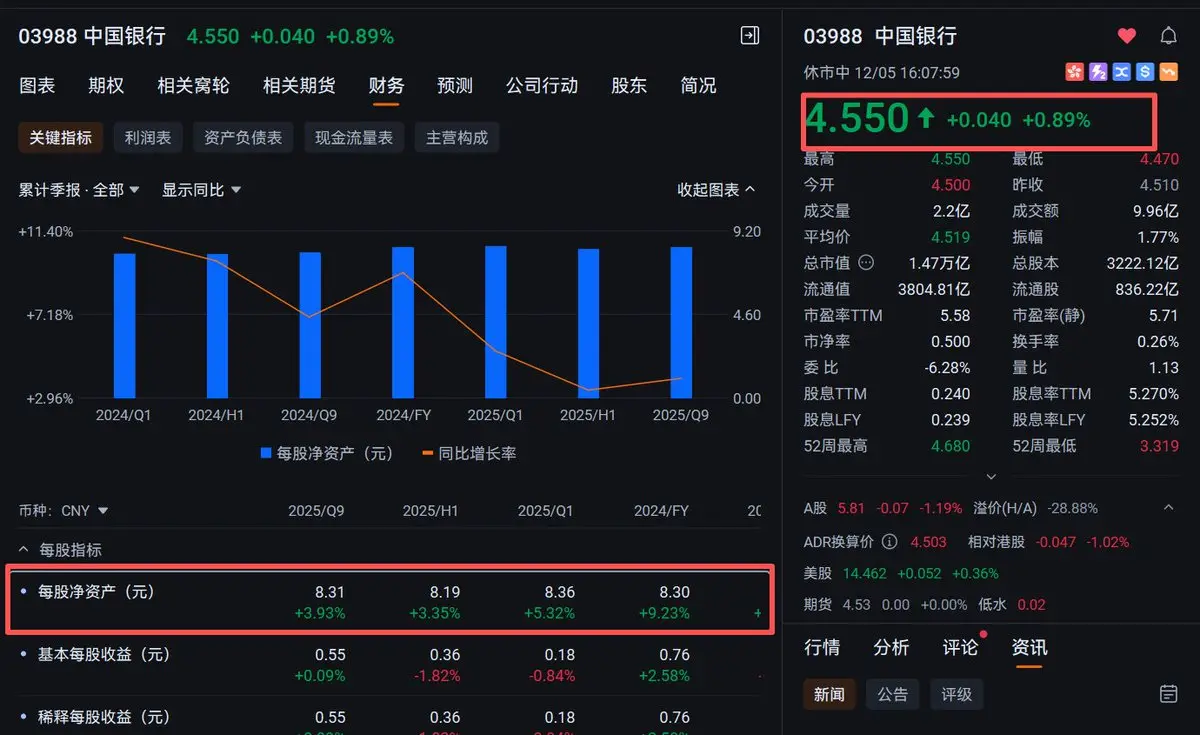Screen dimensions: 1200x735
Task: Collapse the A股 comparison section chevron
Action: (1168, 508)
